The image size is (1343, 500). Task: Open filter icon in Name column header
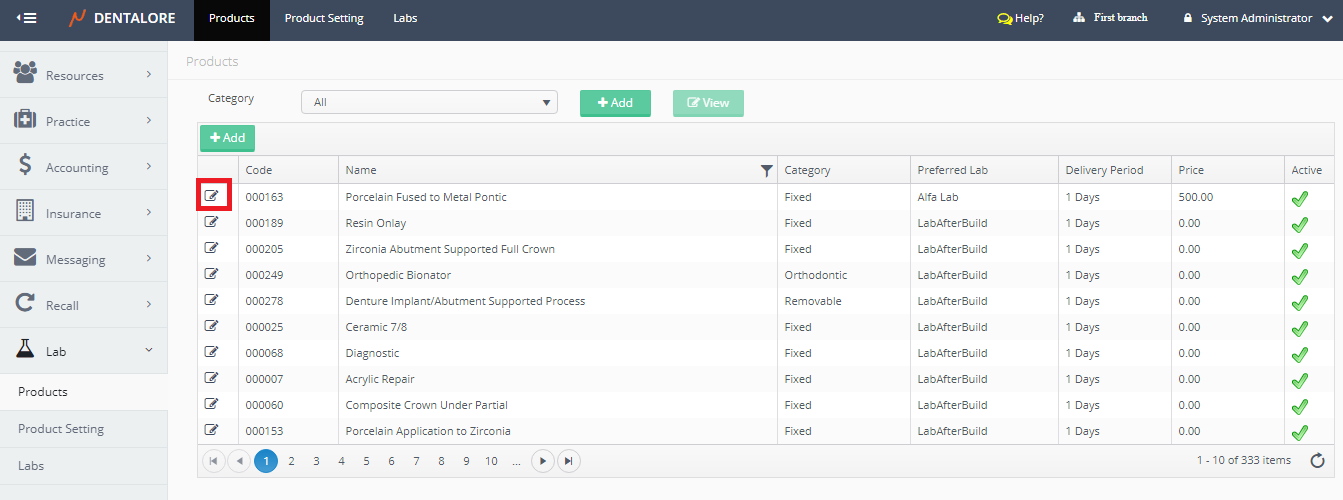coord(766,171)
